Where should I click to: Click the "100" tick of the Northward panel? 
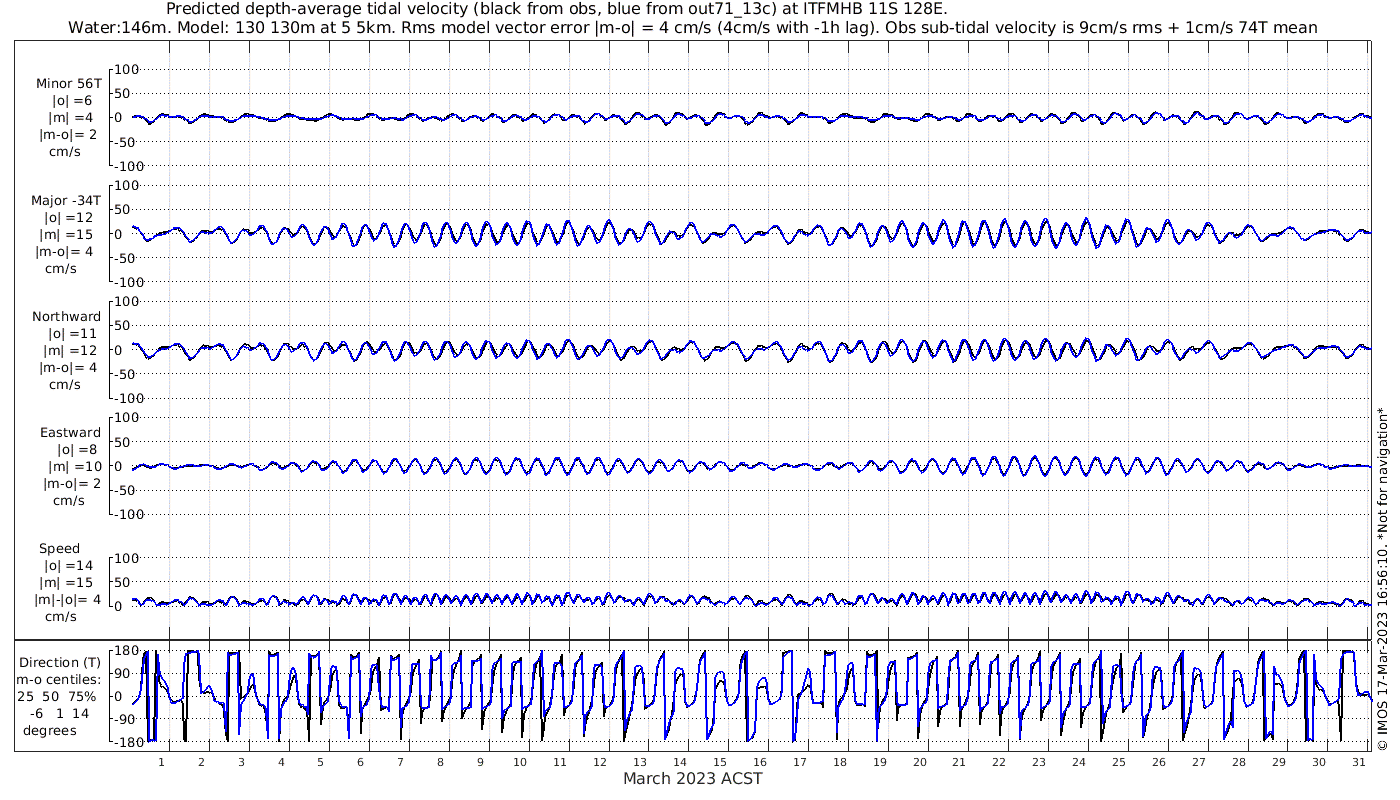click(127, 301)
